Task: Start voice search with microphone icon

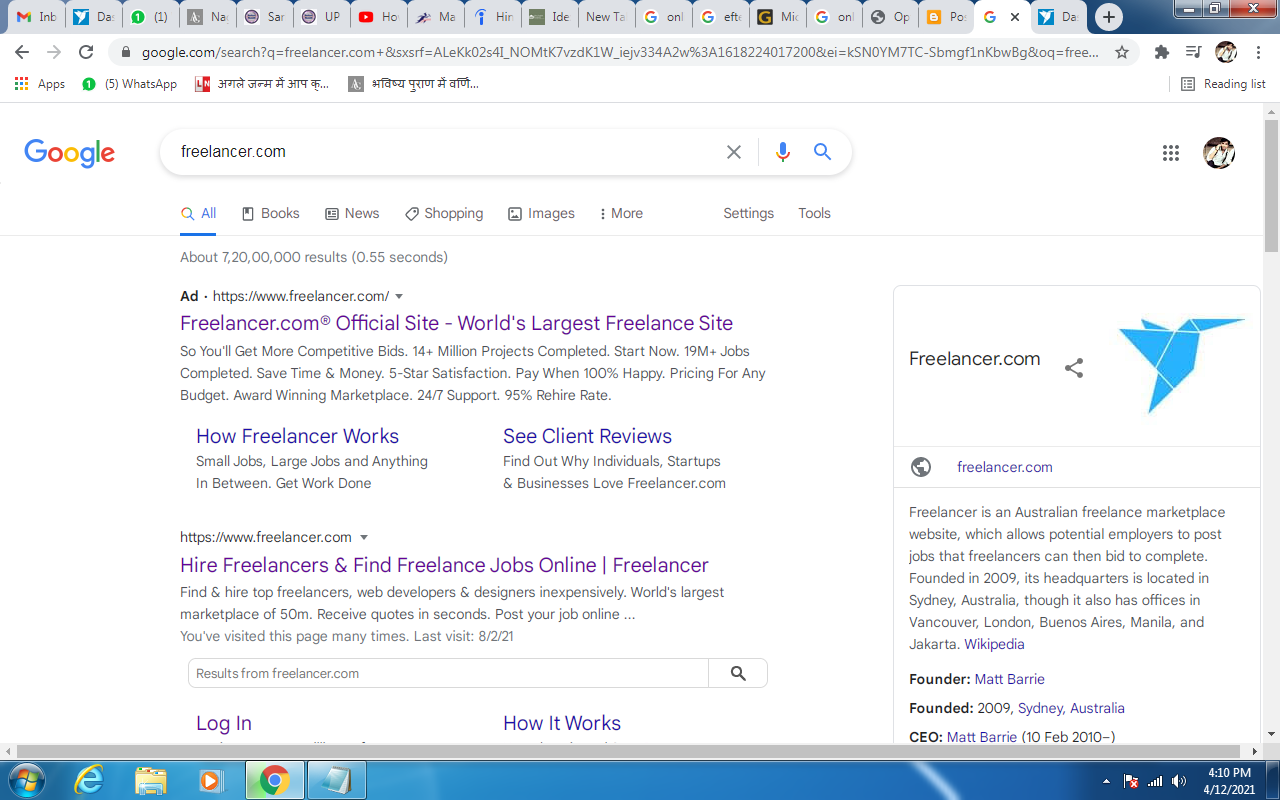Action: click(782, 152)
